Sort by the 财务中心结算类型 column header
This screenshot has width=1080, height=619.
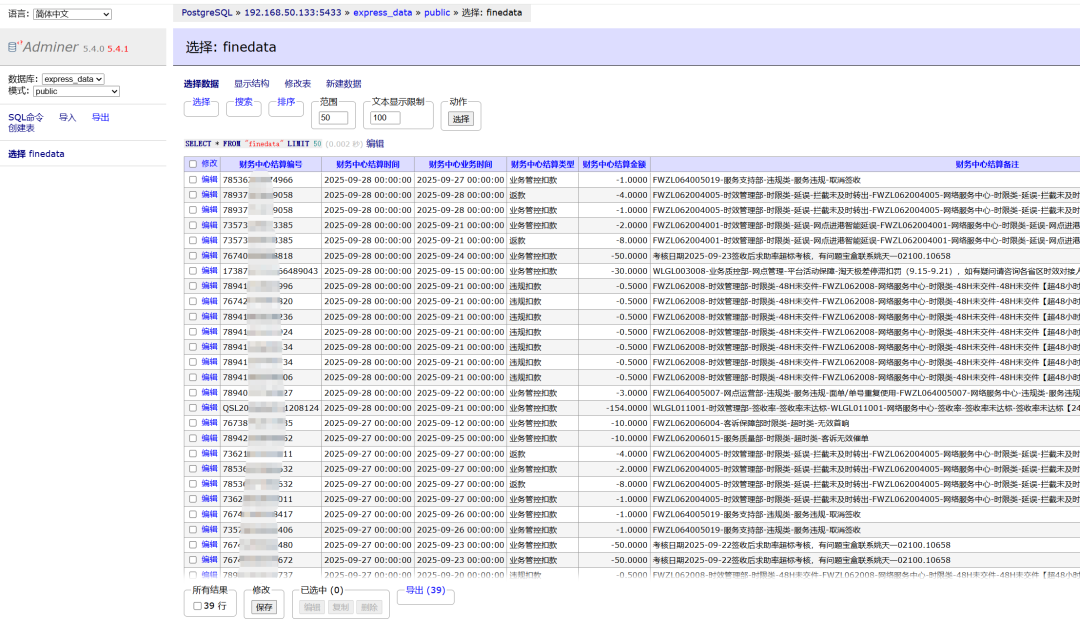coord(543,165)
